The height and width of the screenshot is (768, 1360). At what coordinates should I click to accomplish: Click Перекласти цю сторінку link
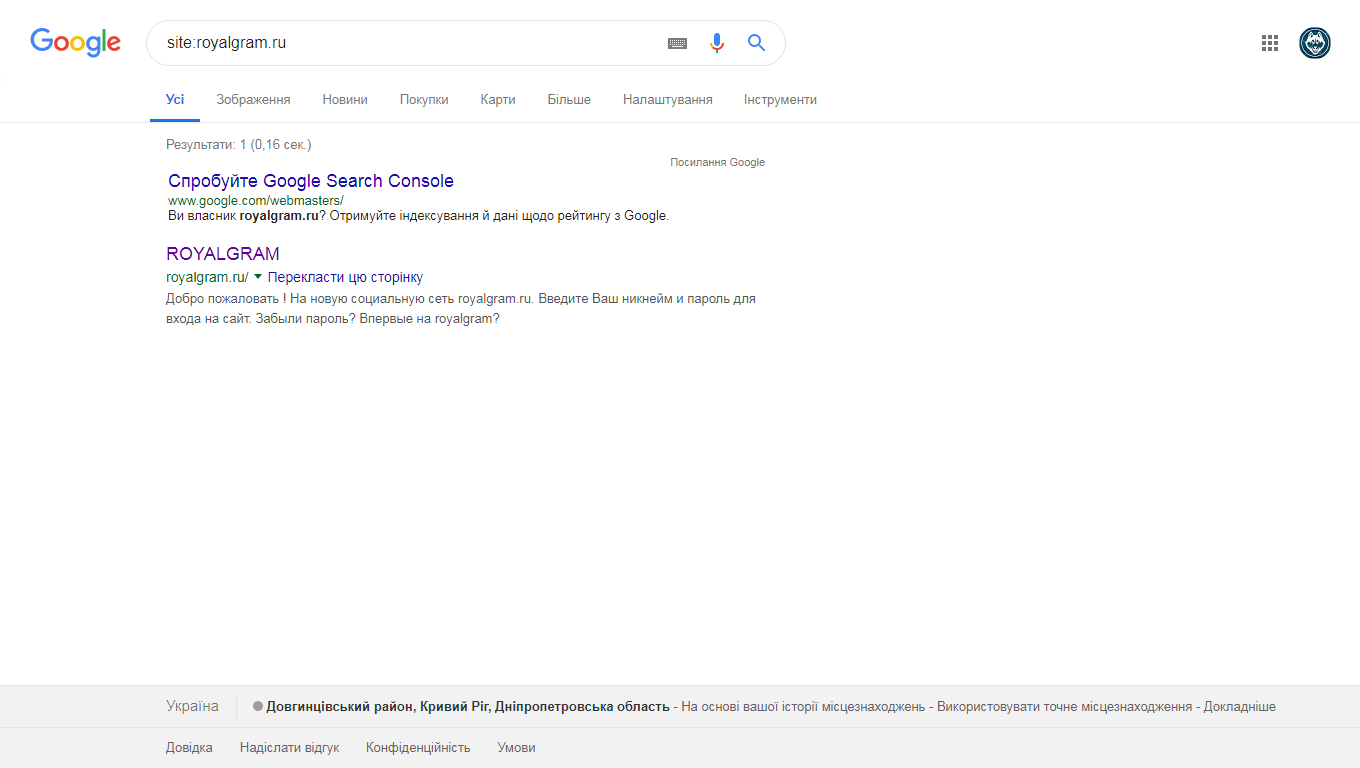[345, 277]
